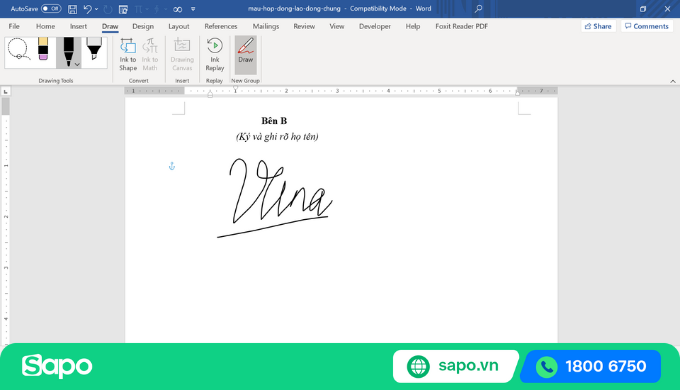The height and width of the screenshot is (390, 680).
Task: Save the document with the Save icon
Action: tap(72, 9)
